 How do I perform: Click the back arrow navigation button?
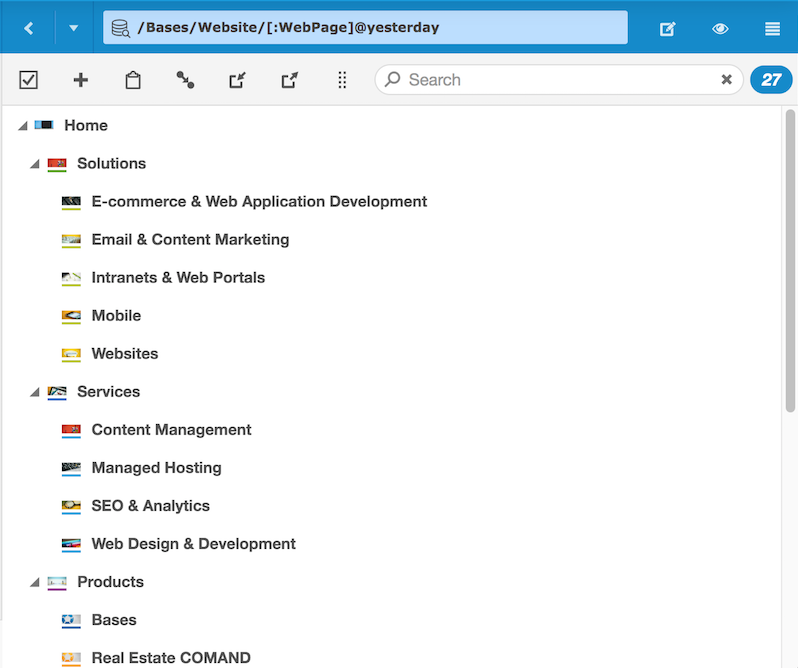28,28
